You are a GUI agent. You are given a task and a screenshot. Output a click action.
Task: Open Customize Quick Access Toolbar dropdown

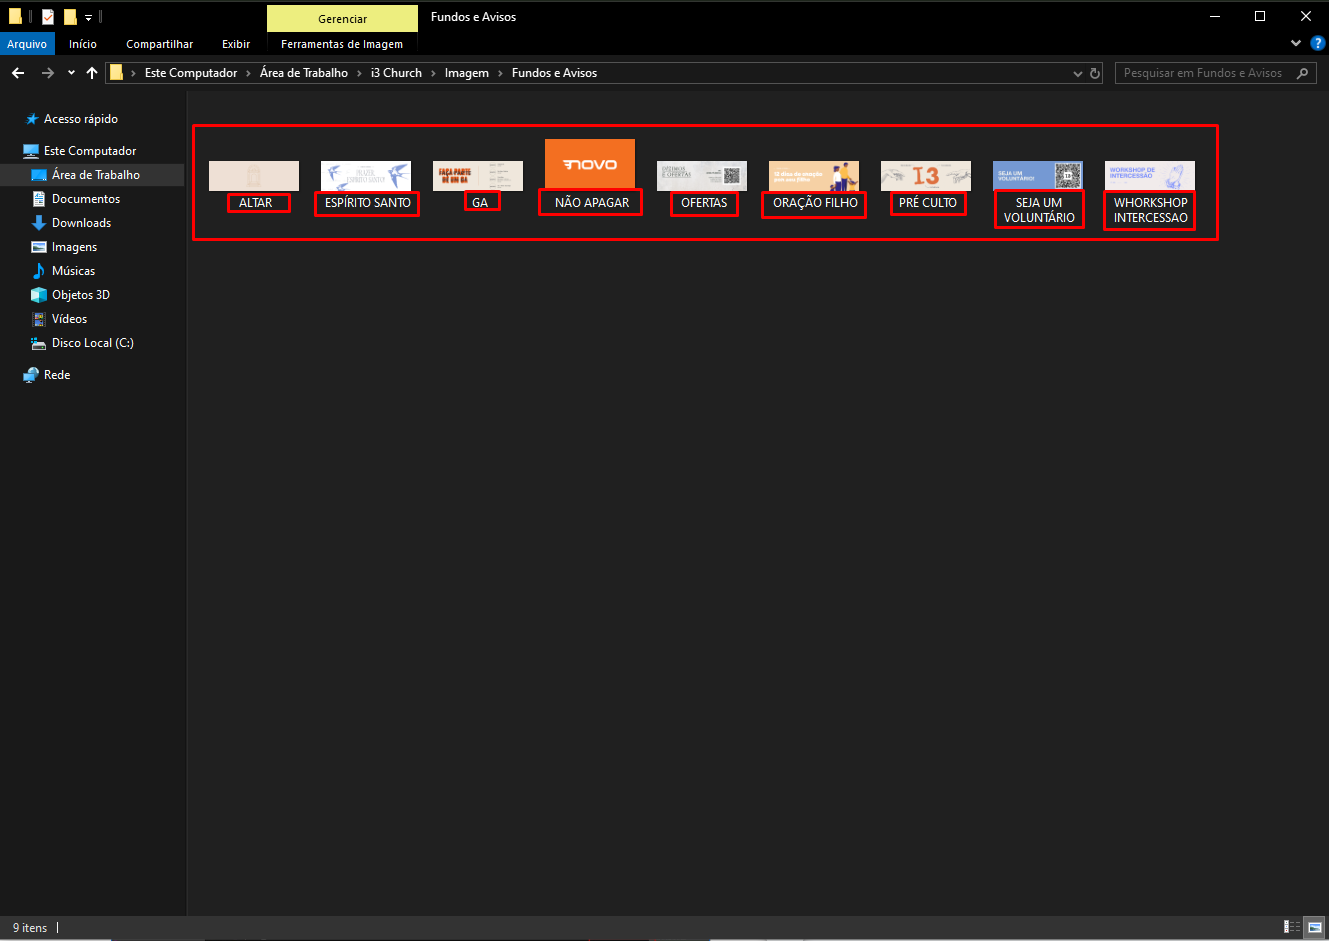88,18
